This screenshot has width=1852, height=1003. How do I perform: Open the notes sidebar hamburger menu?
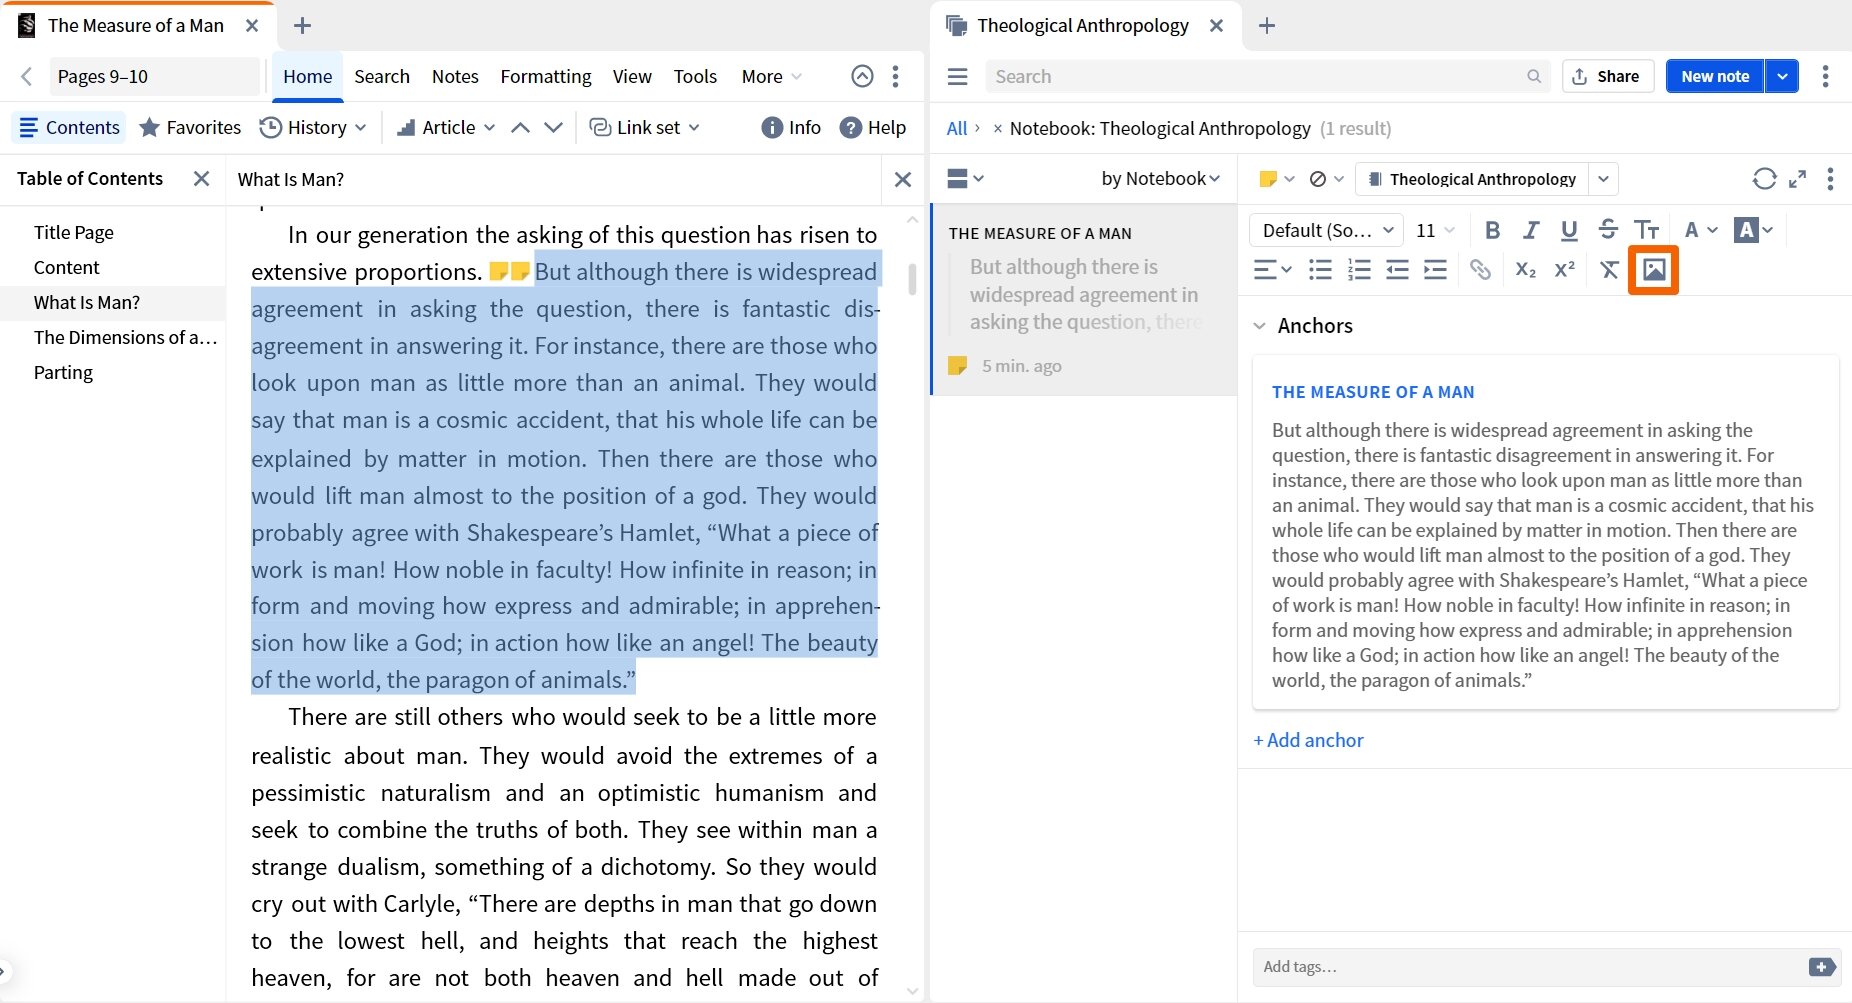[957, 76]
